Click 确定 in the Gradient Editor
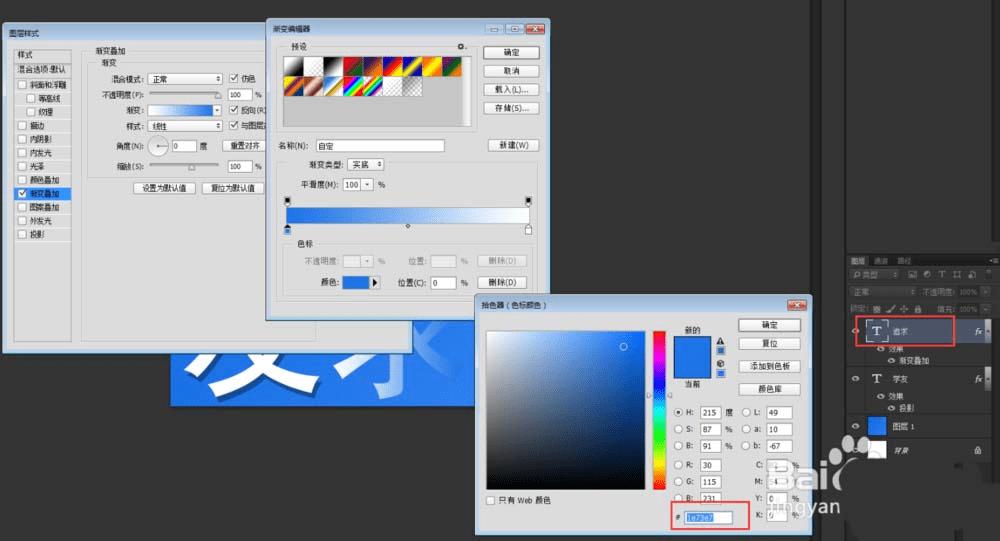 click(x=511, y=52)
